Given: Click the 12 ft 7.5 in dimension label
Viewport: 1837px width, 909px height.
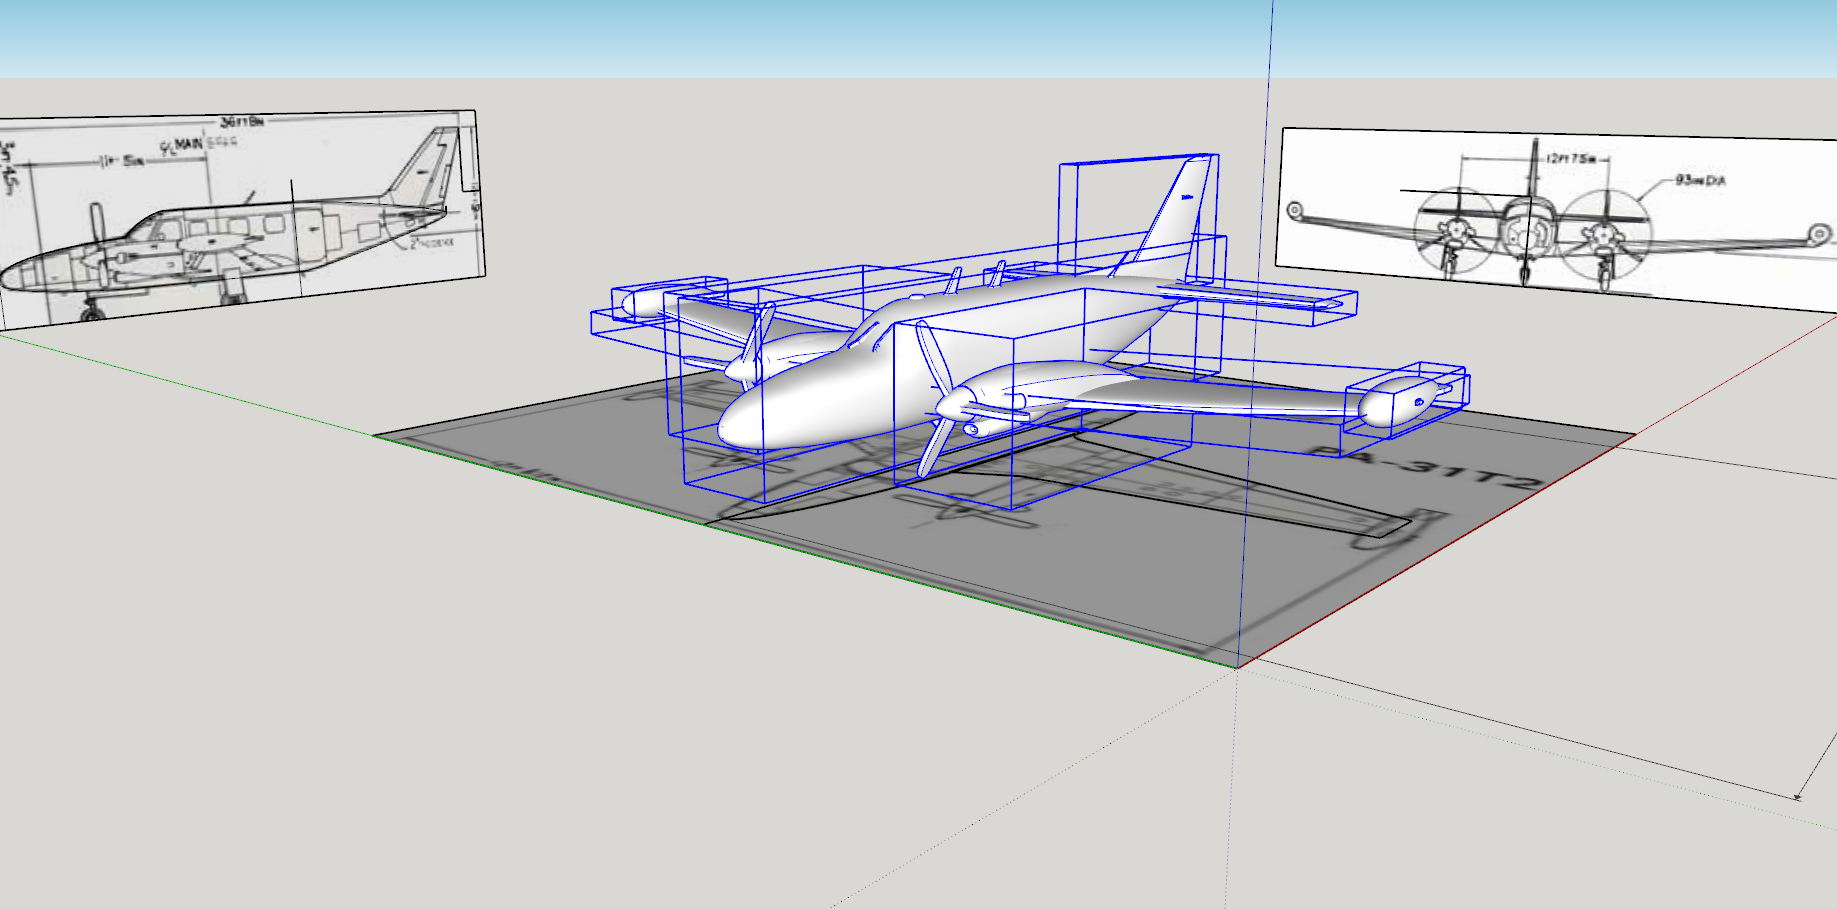Looking at the screenshot, I should 1570,158.
